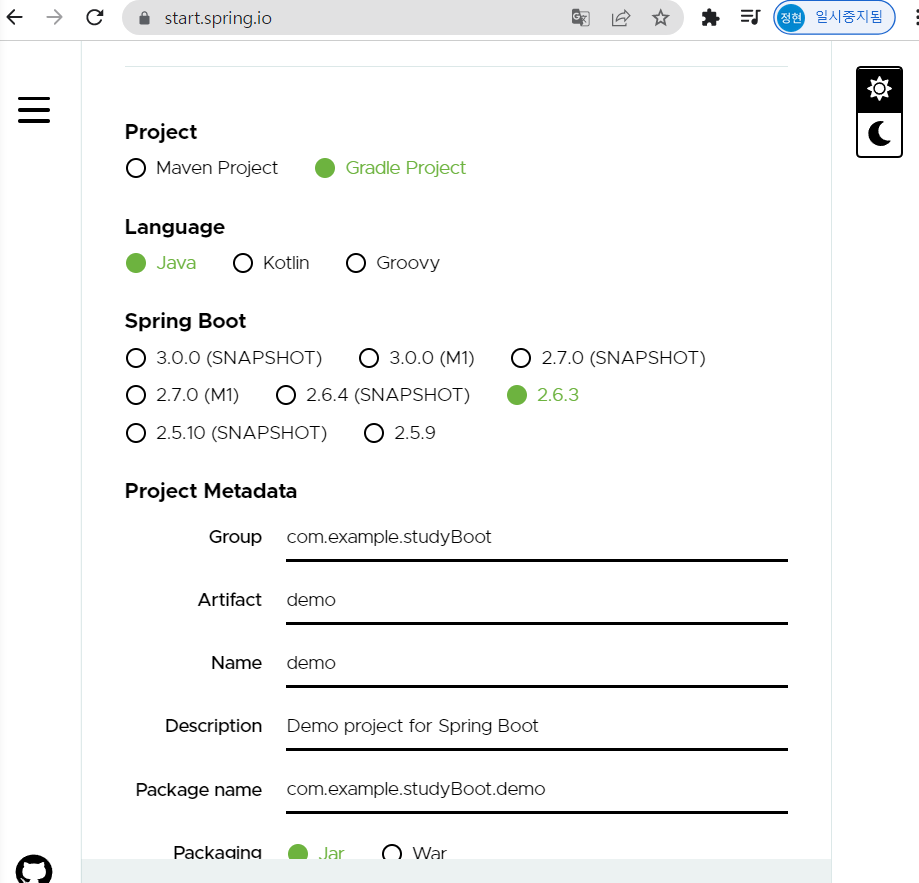This screenshot has height=883, width=919.
Task: Open the browser extensions puzzle icon
Action: click(710, 18)
